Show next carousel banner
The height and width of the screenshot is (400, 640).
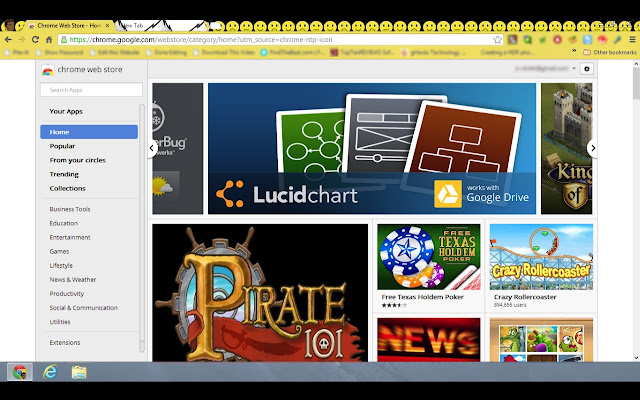tap(592, 148)
